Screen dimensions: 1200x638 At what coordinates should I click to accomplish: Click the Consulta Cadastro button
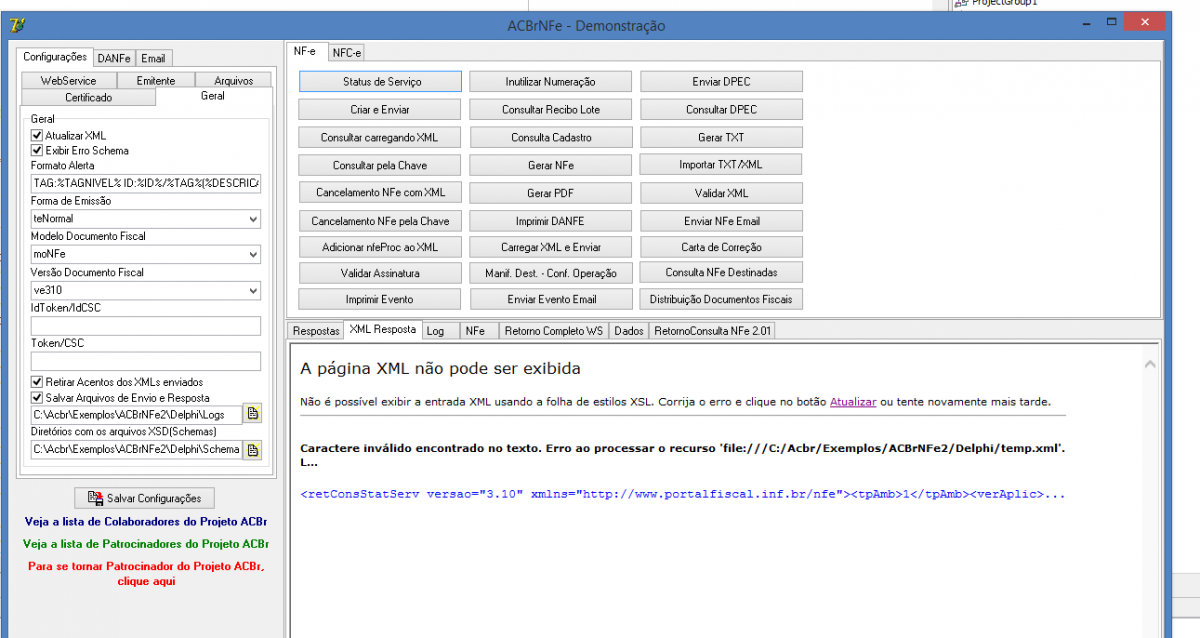coord(551,137)
